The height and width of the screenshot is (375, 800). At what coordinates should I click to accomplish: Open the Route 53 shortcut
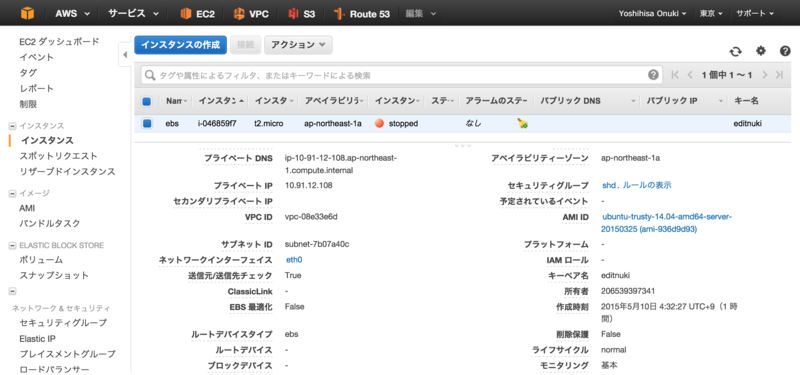click(x=362, y=14)
